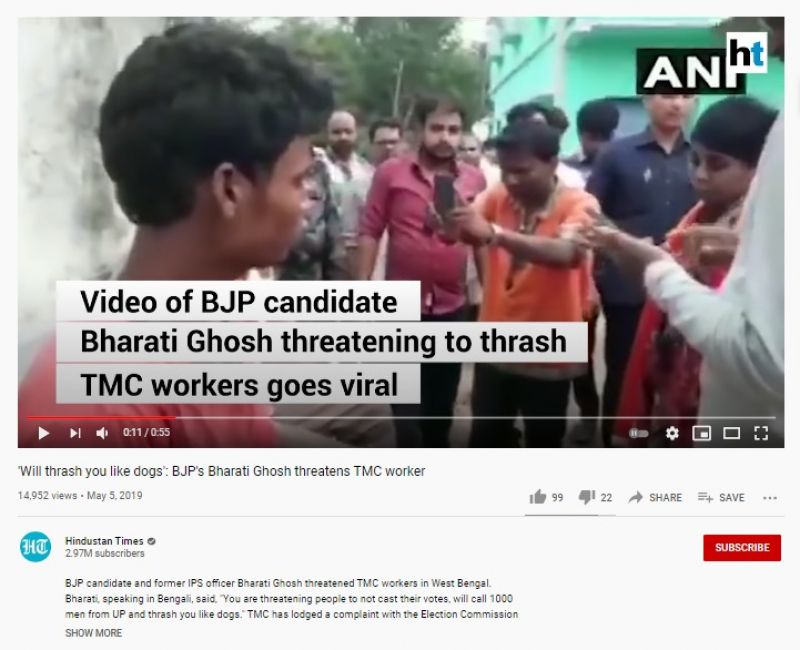Save video to a playlist
This screenshot has width=800, height=650.
(721, 497)
